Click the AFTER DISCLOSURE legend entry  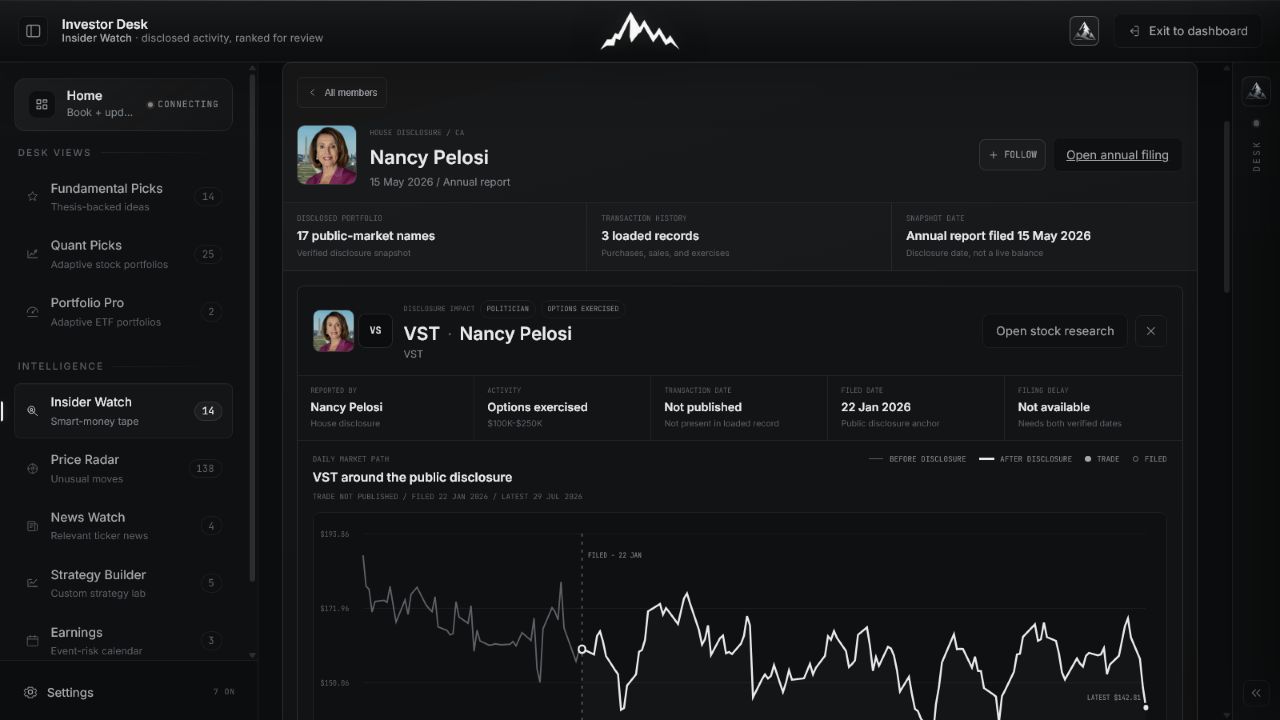[1025, 459]
